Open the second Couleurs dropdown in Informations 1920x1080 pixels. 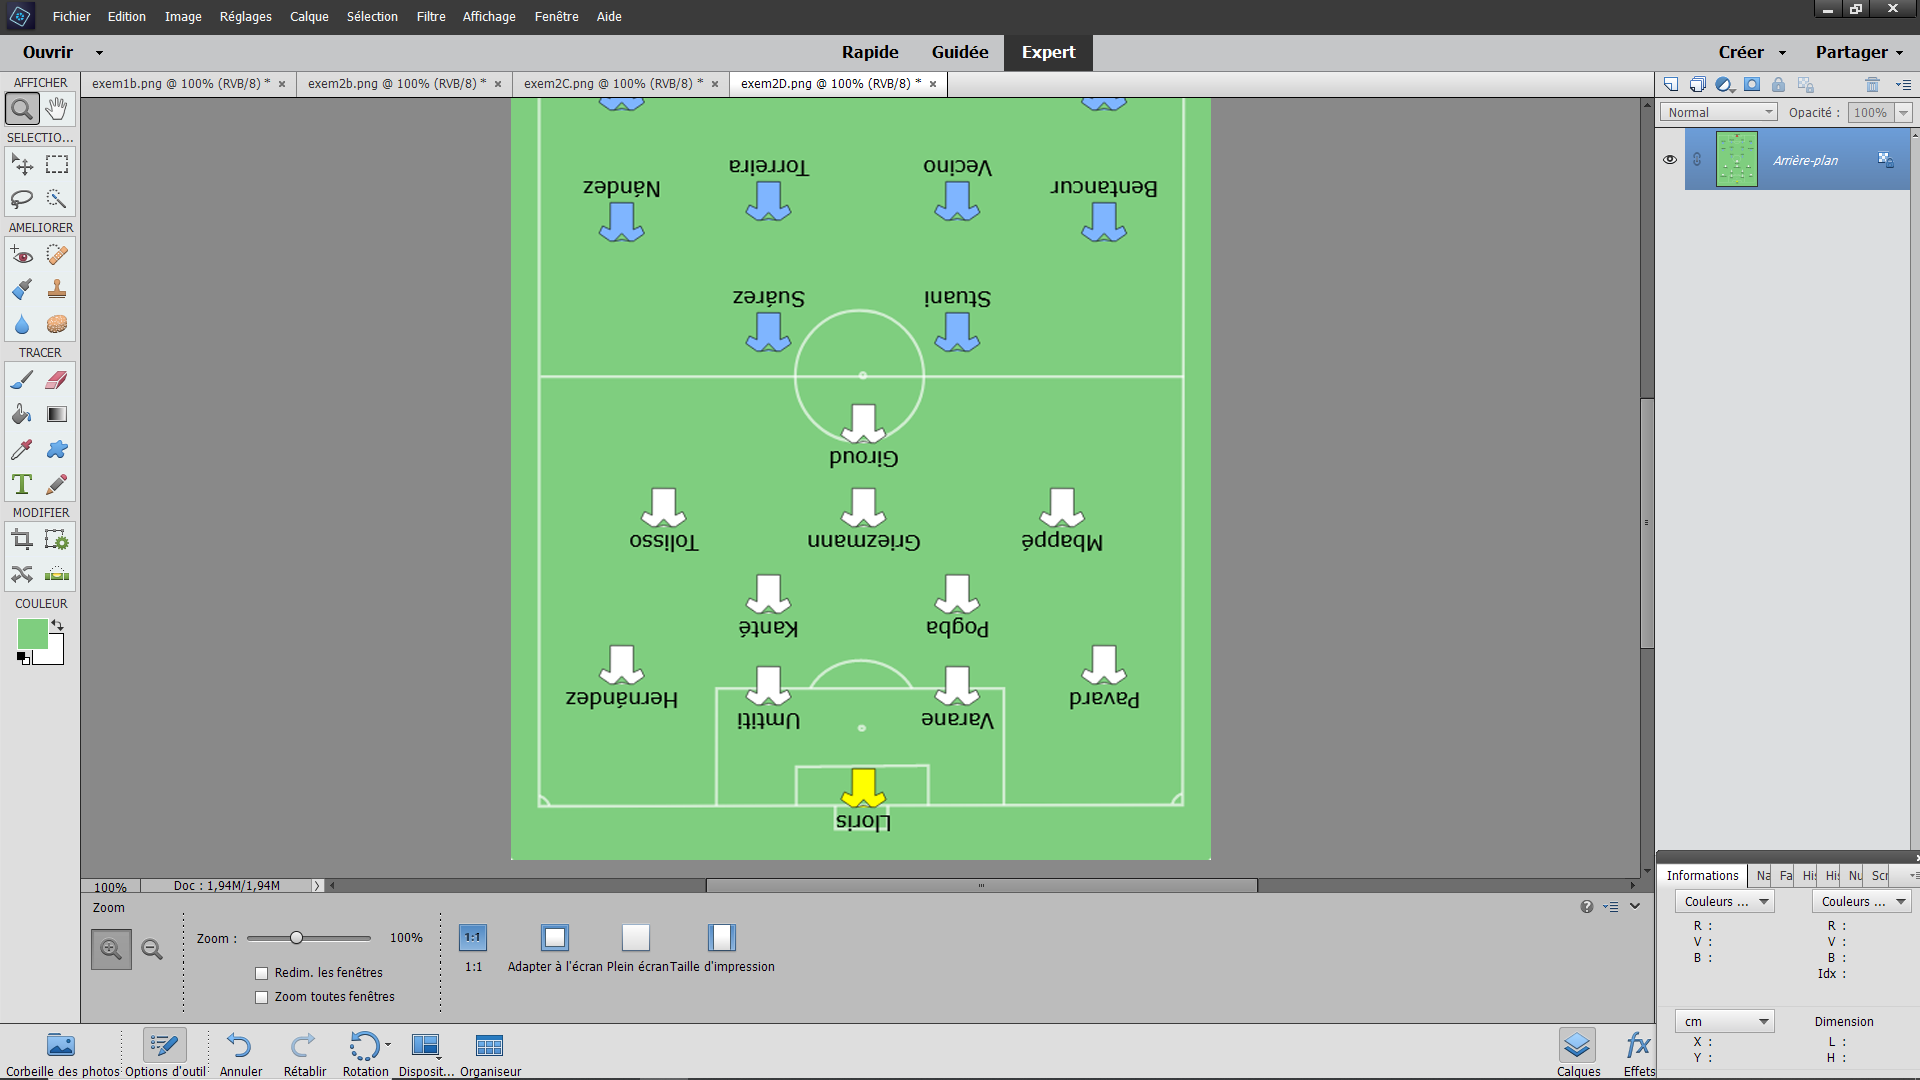pyautogui.click(x=1862, y=901)
